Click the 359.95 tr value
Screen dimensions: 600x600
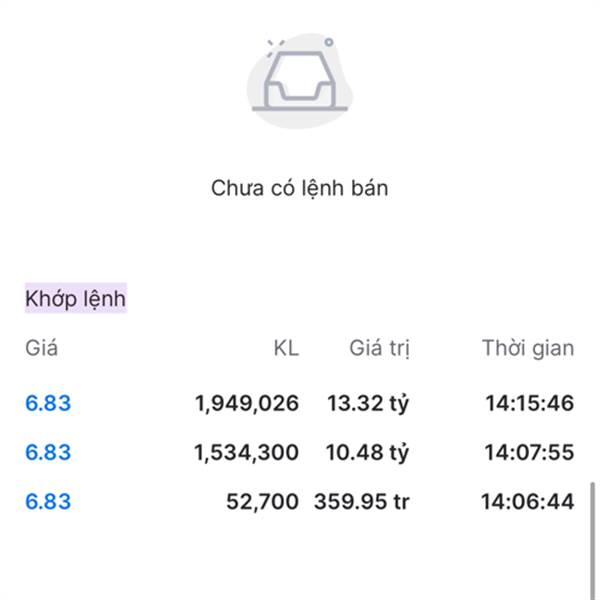(x=362, y=500)
